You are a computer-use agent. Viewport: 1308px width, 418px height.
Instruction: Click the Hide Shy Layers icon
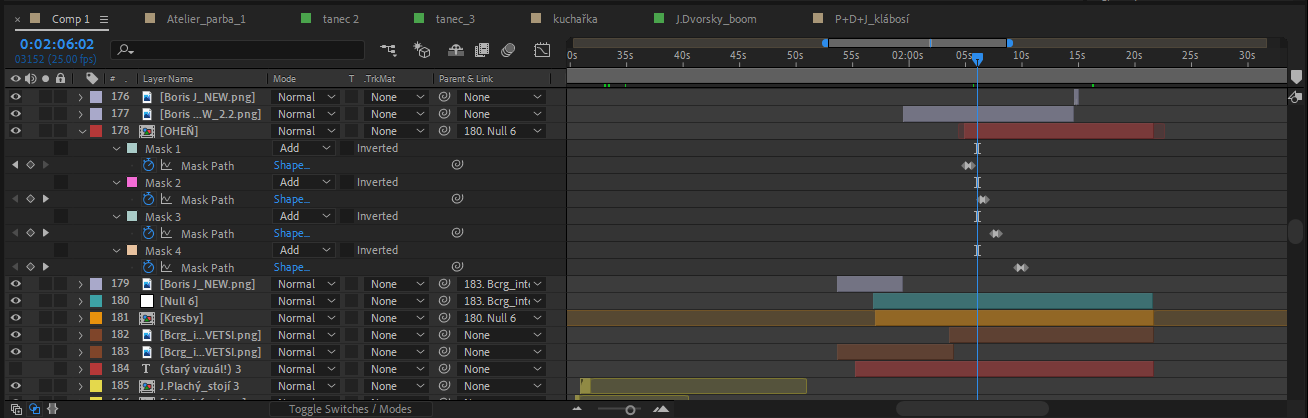click(x=455, y=49)
